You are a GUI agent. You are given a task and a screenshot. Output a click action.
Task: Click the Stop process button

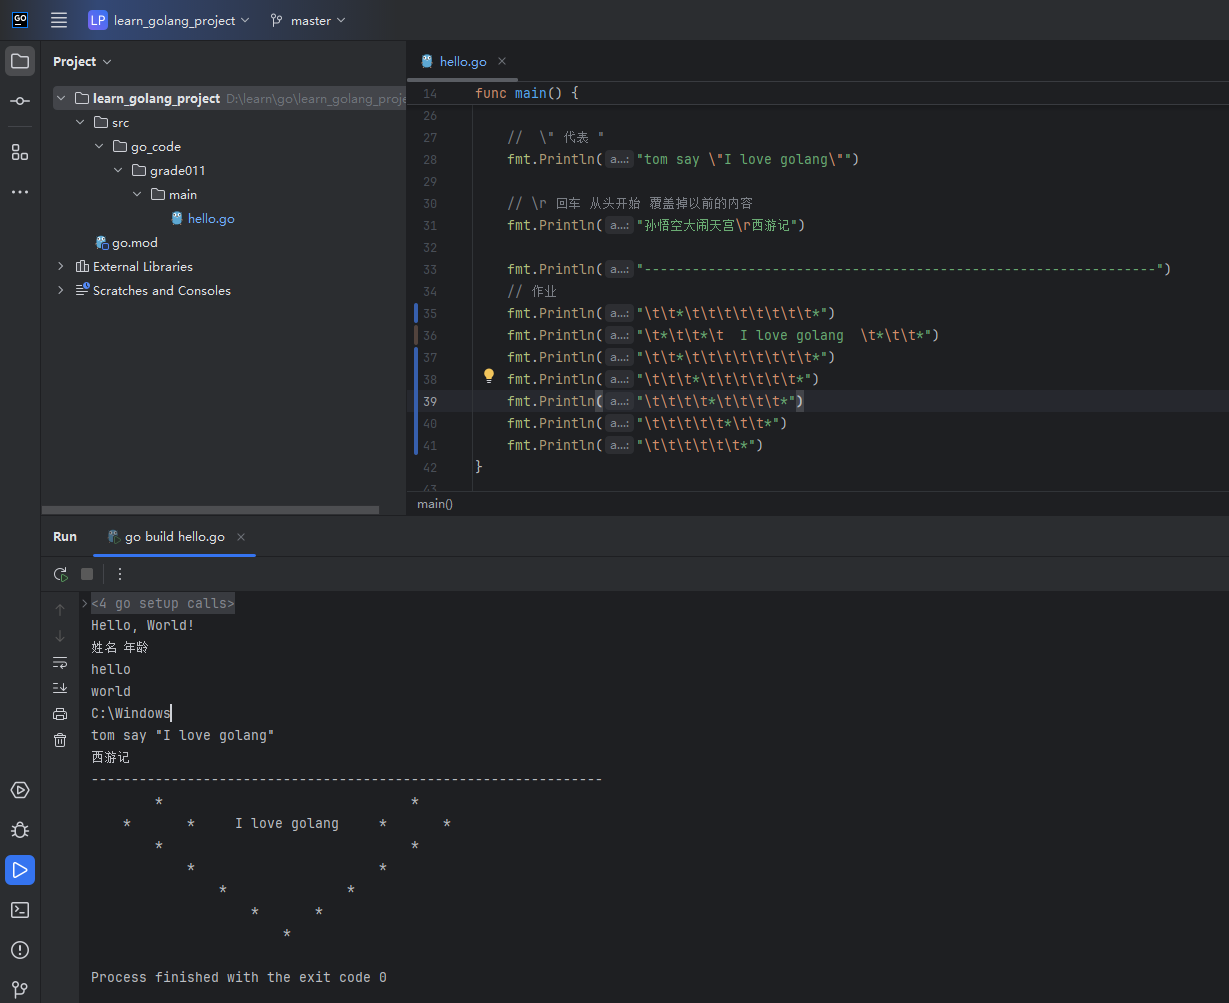point(87,574)
